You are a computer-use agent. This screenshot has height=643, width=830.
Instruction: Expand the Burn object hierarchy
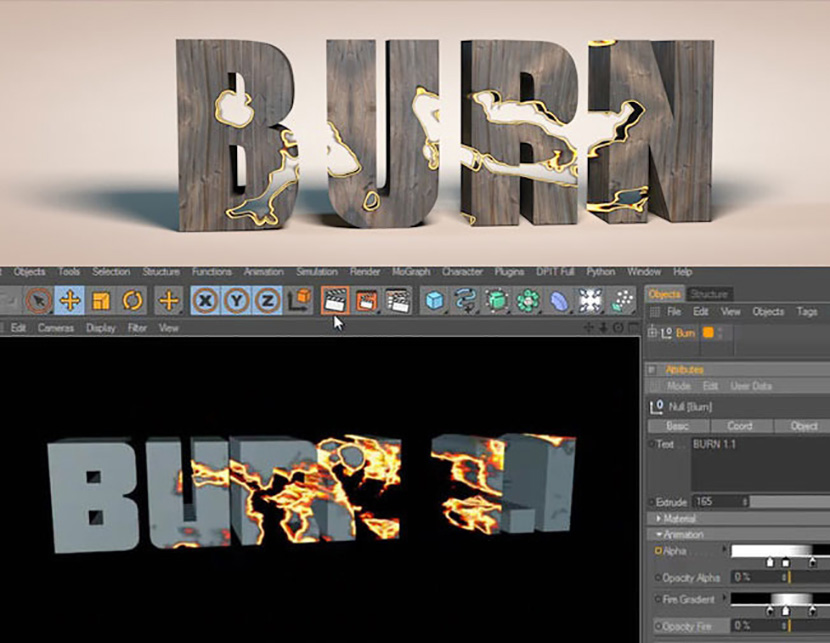point(652,333)
